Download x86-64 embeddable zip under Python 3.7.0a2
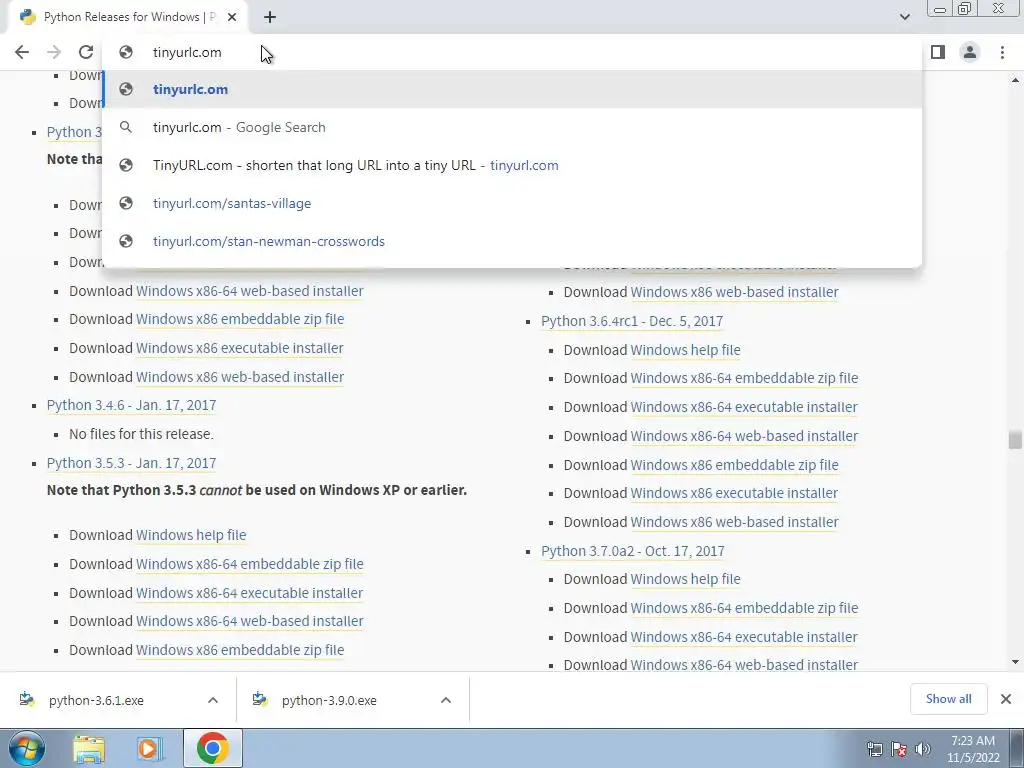This screenshot has height=768, width=1024. 744,608
